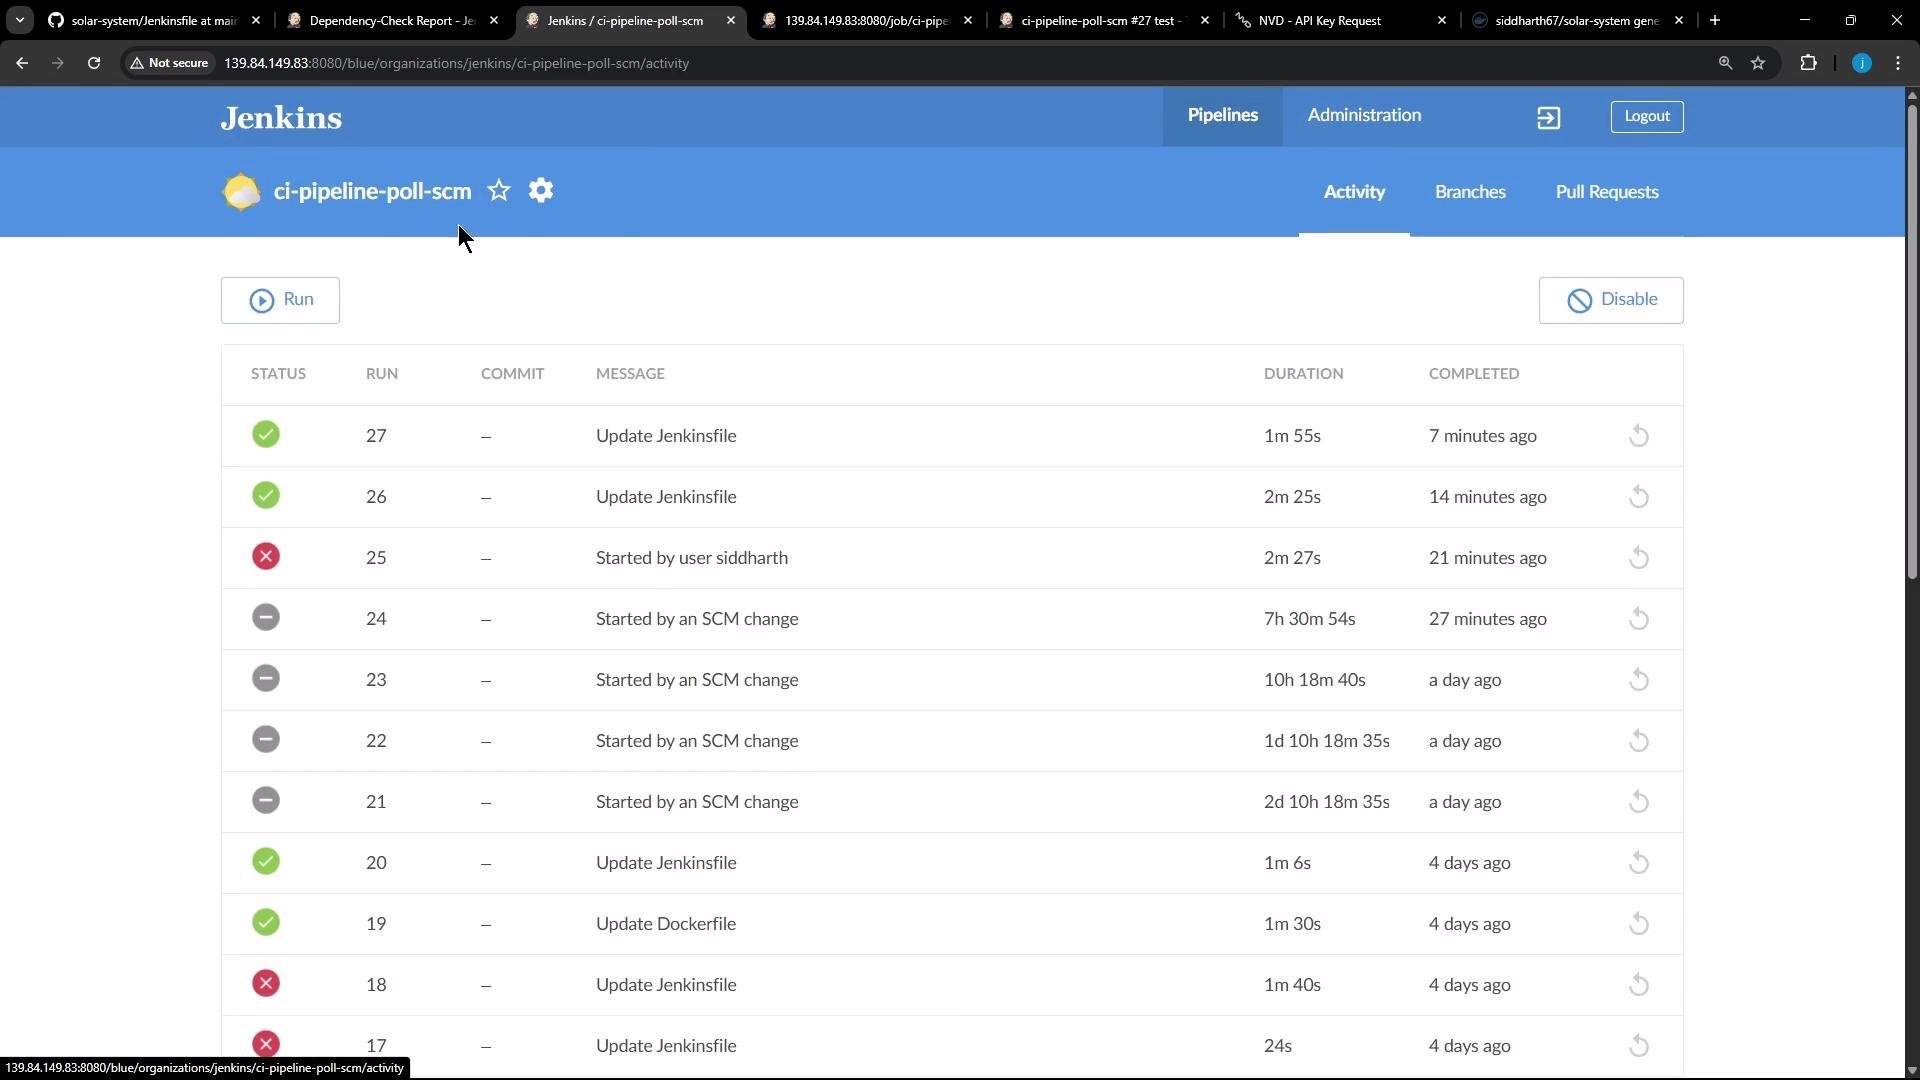Open run 27 'Update Jenkinsfile' message
The image size is (1920, 1080).
point(666,436)
